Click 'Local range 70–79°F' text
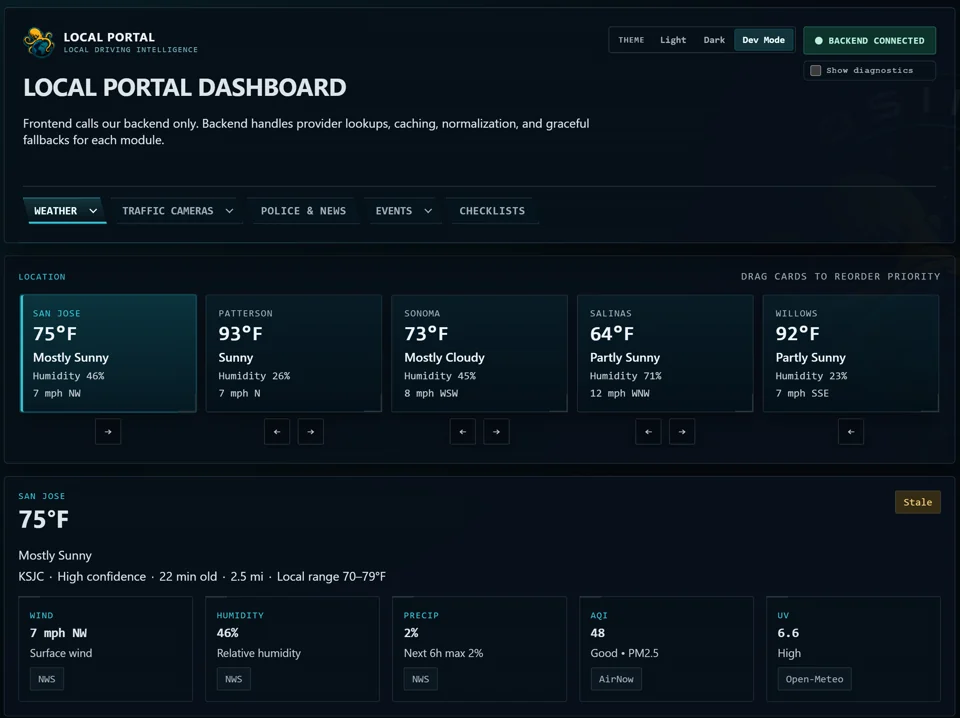The image size is (960, 718). pyautogui.click(x=331, y=577)
